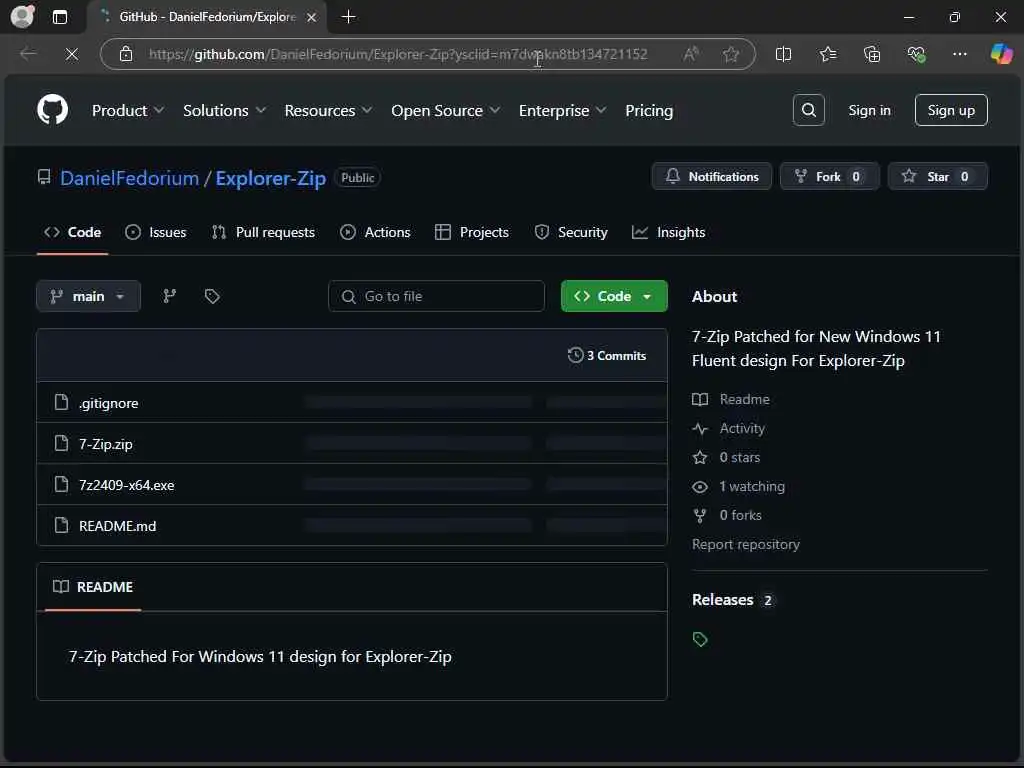Image resolution: width=1024 pixels, height=768 pixels.
Task: Click the GitHub logo icon
Action: pyautogui.click(x=52, y=110)
